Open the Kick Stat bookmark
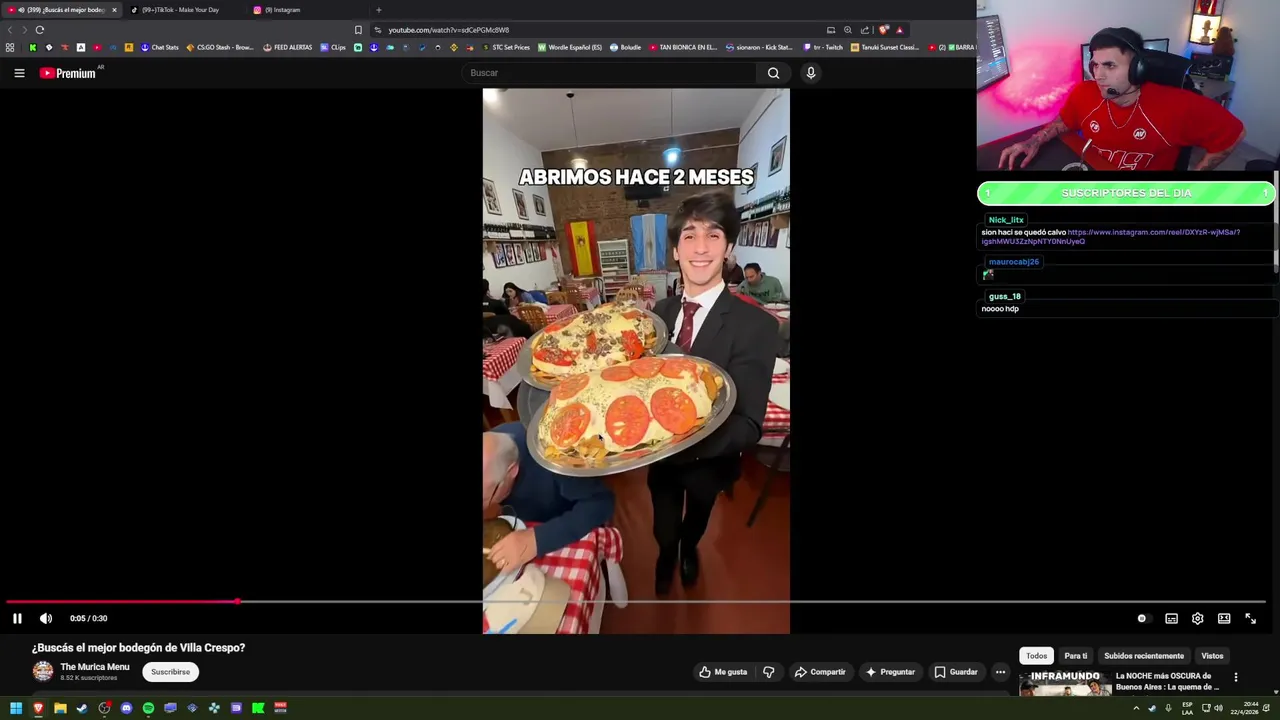 [x=759, y=47]
